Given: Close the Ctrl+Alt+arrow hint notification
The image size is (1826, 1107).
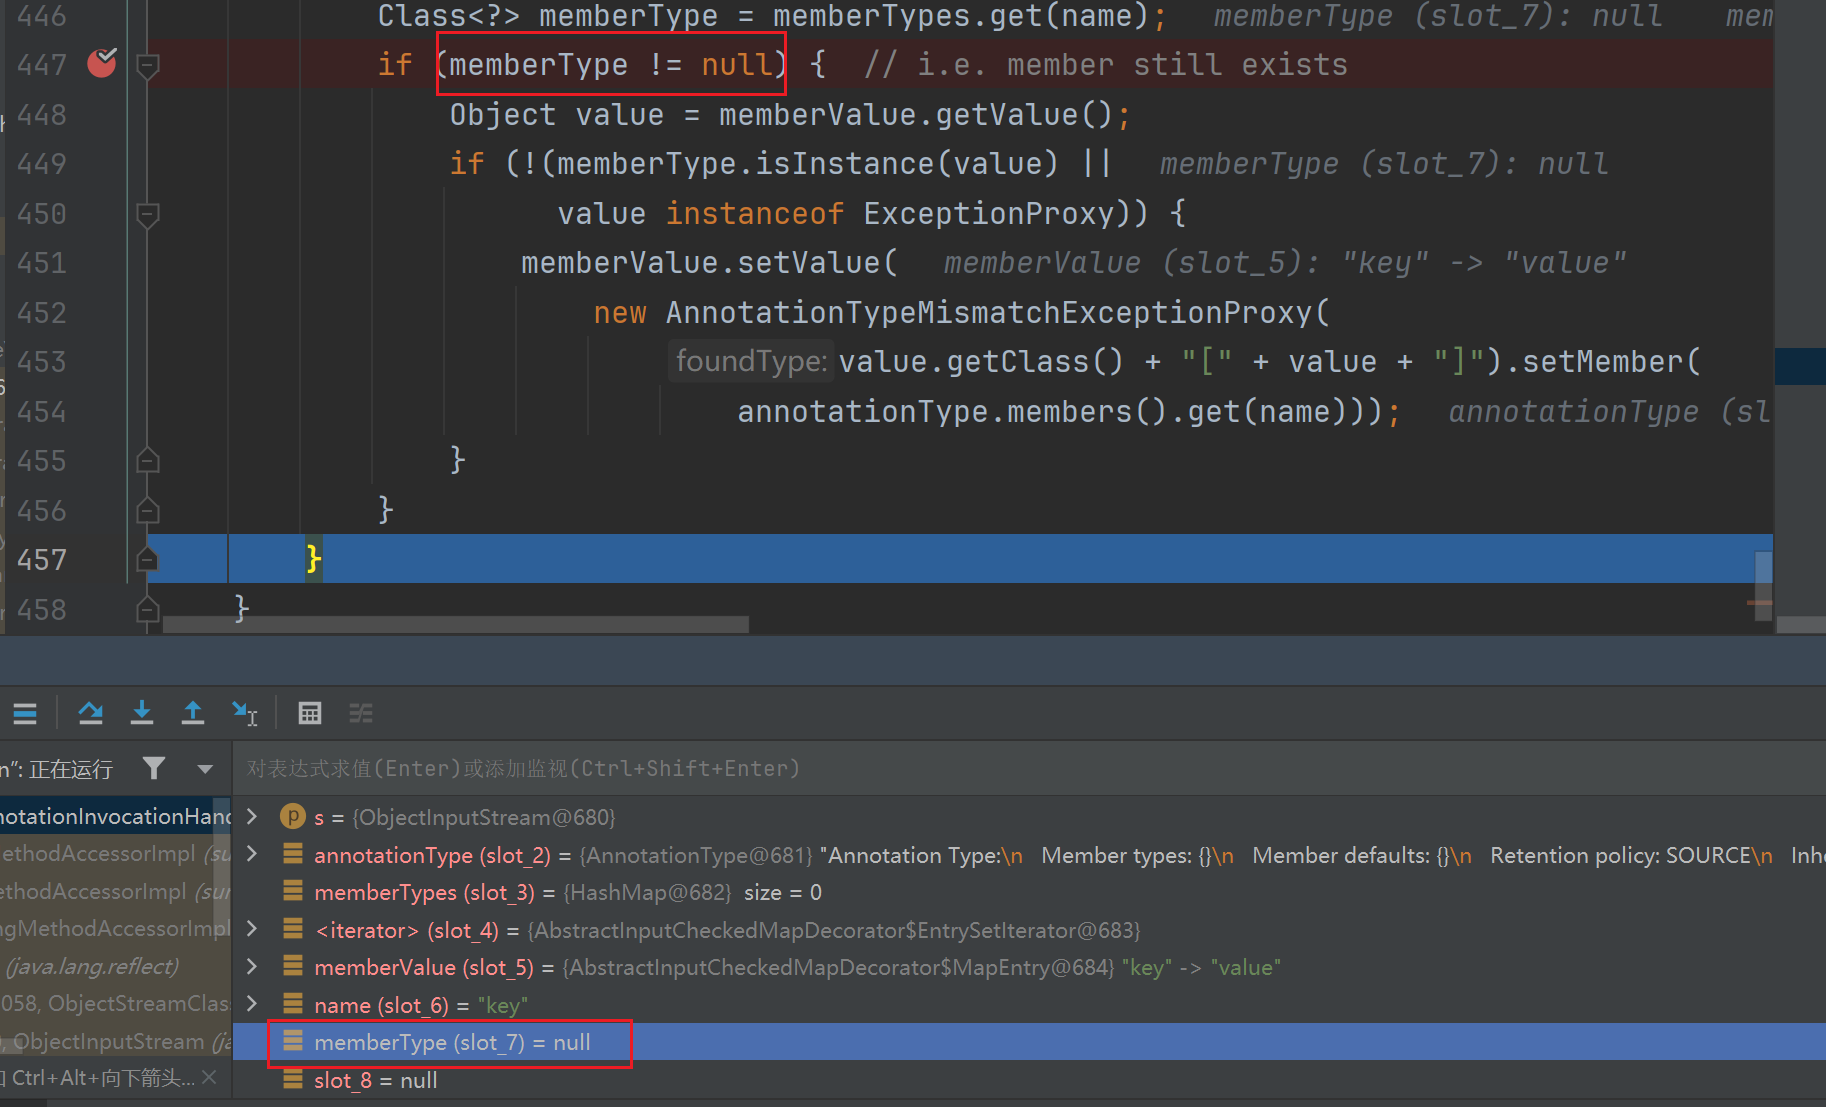Looking at the screenshot, I should tap(209, 1077).
